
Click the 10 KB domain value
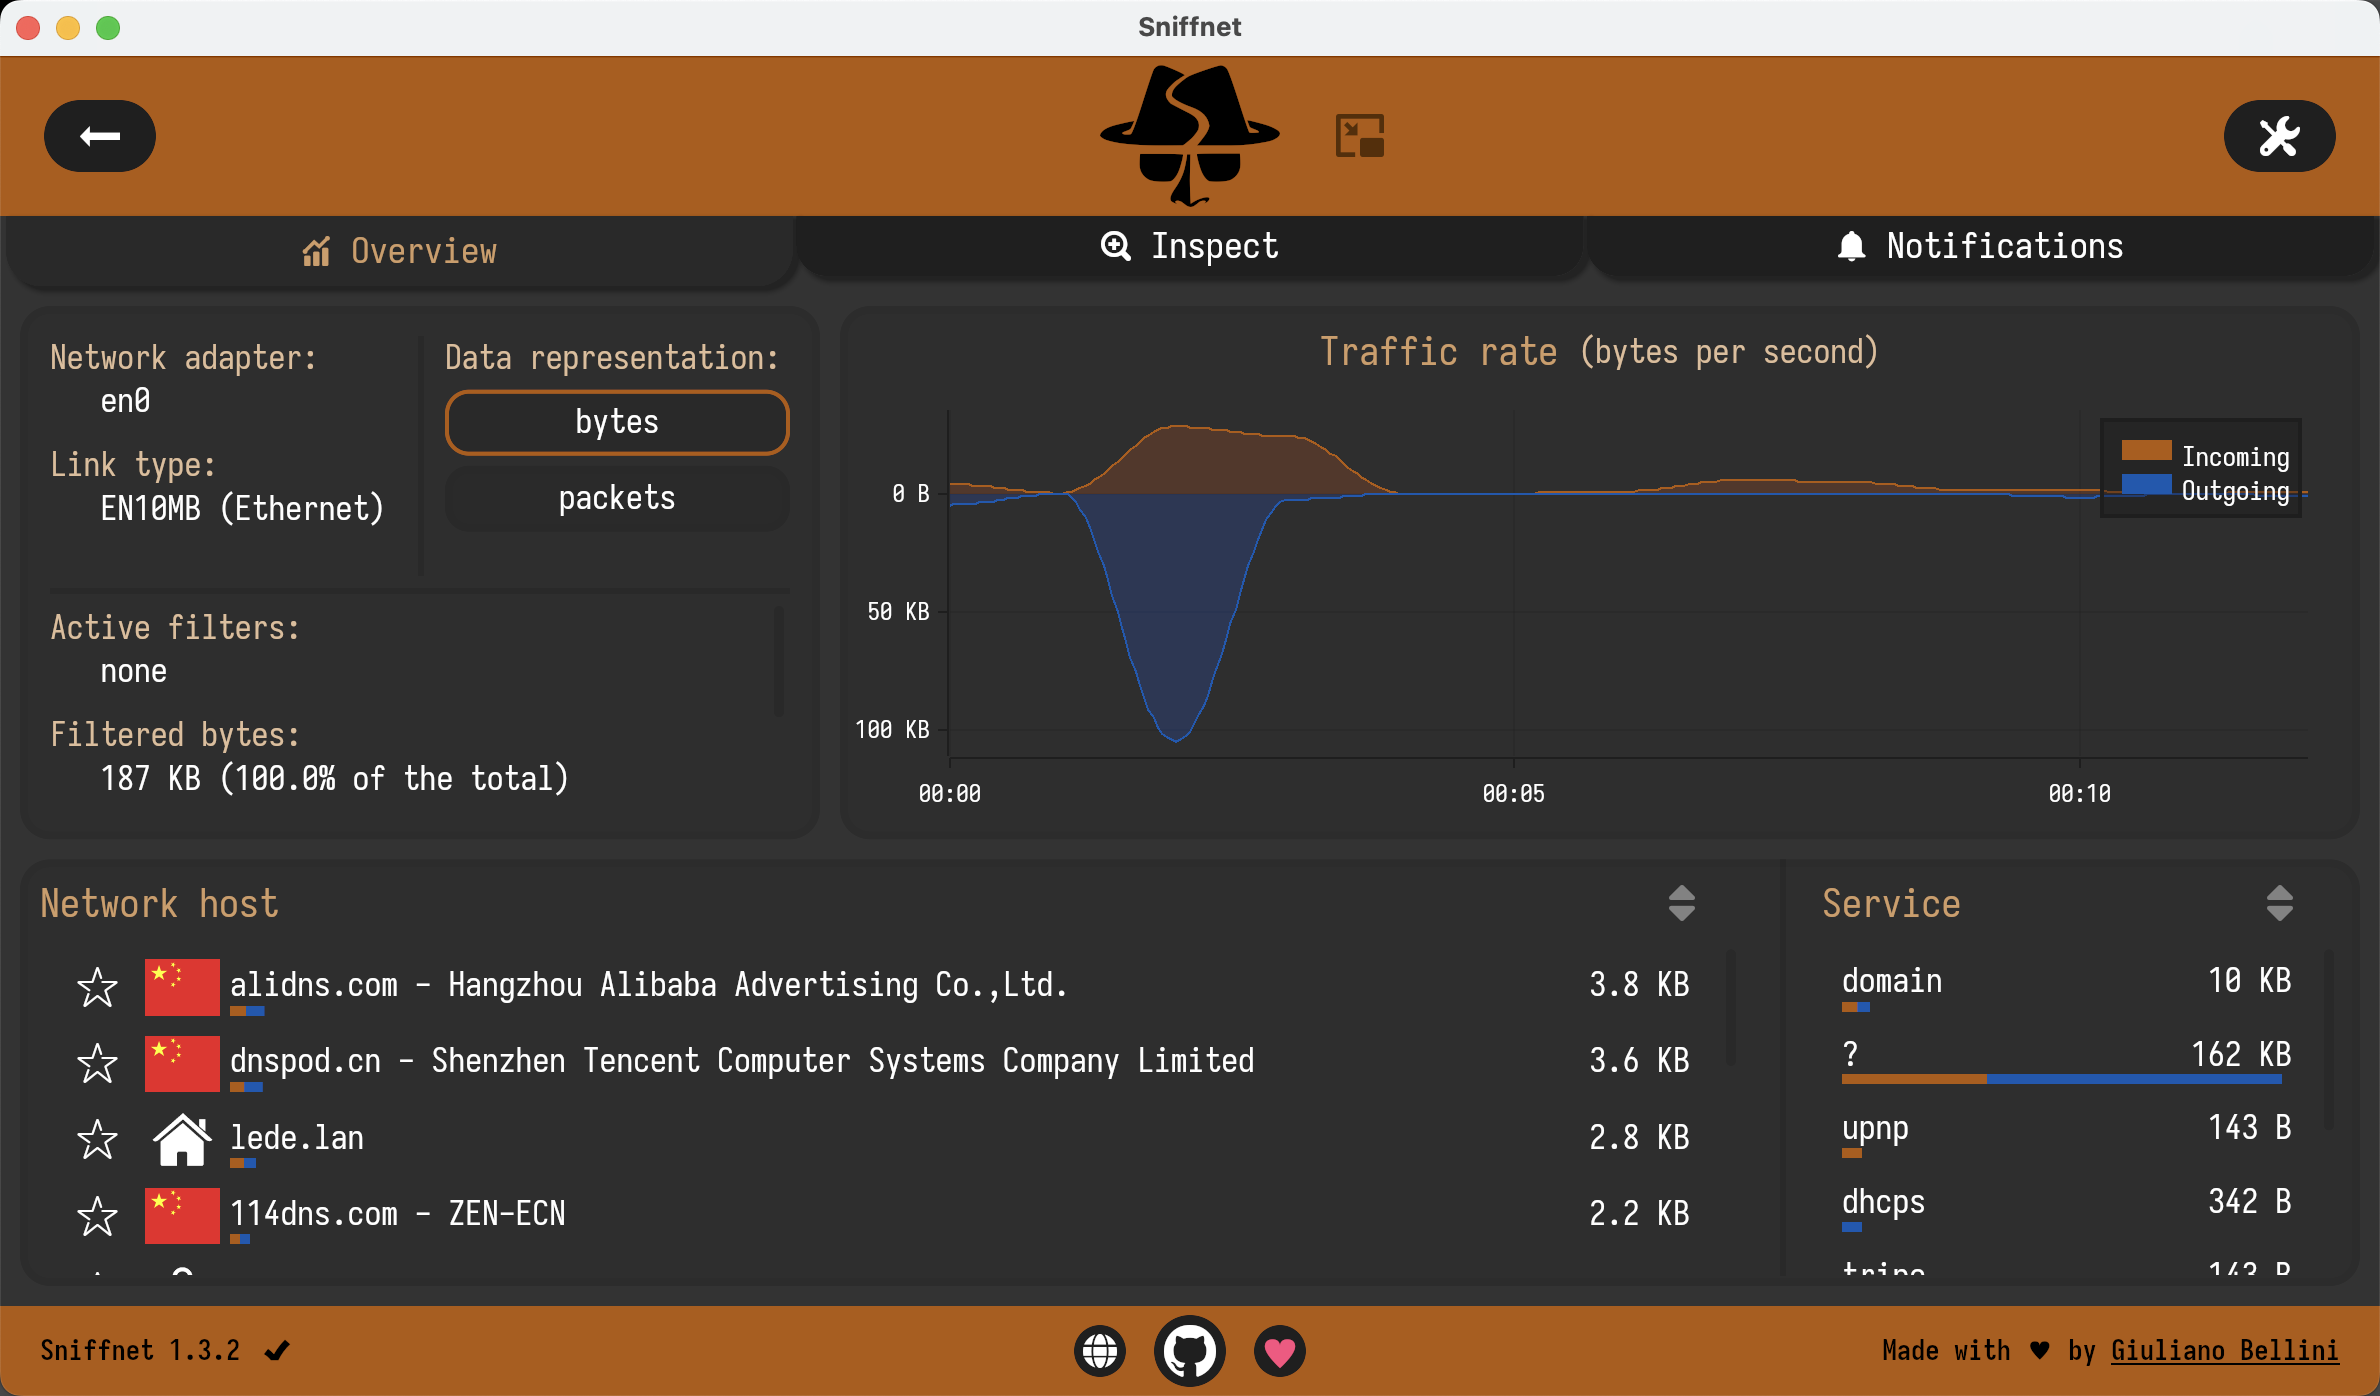(2249, 980)
